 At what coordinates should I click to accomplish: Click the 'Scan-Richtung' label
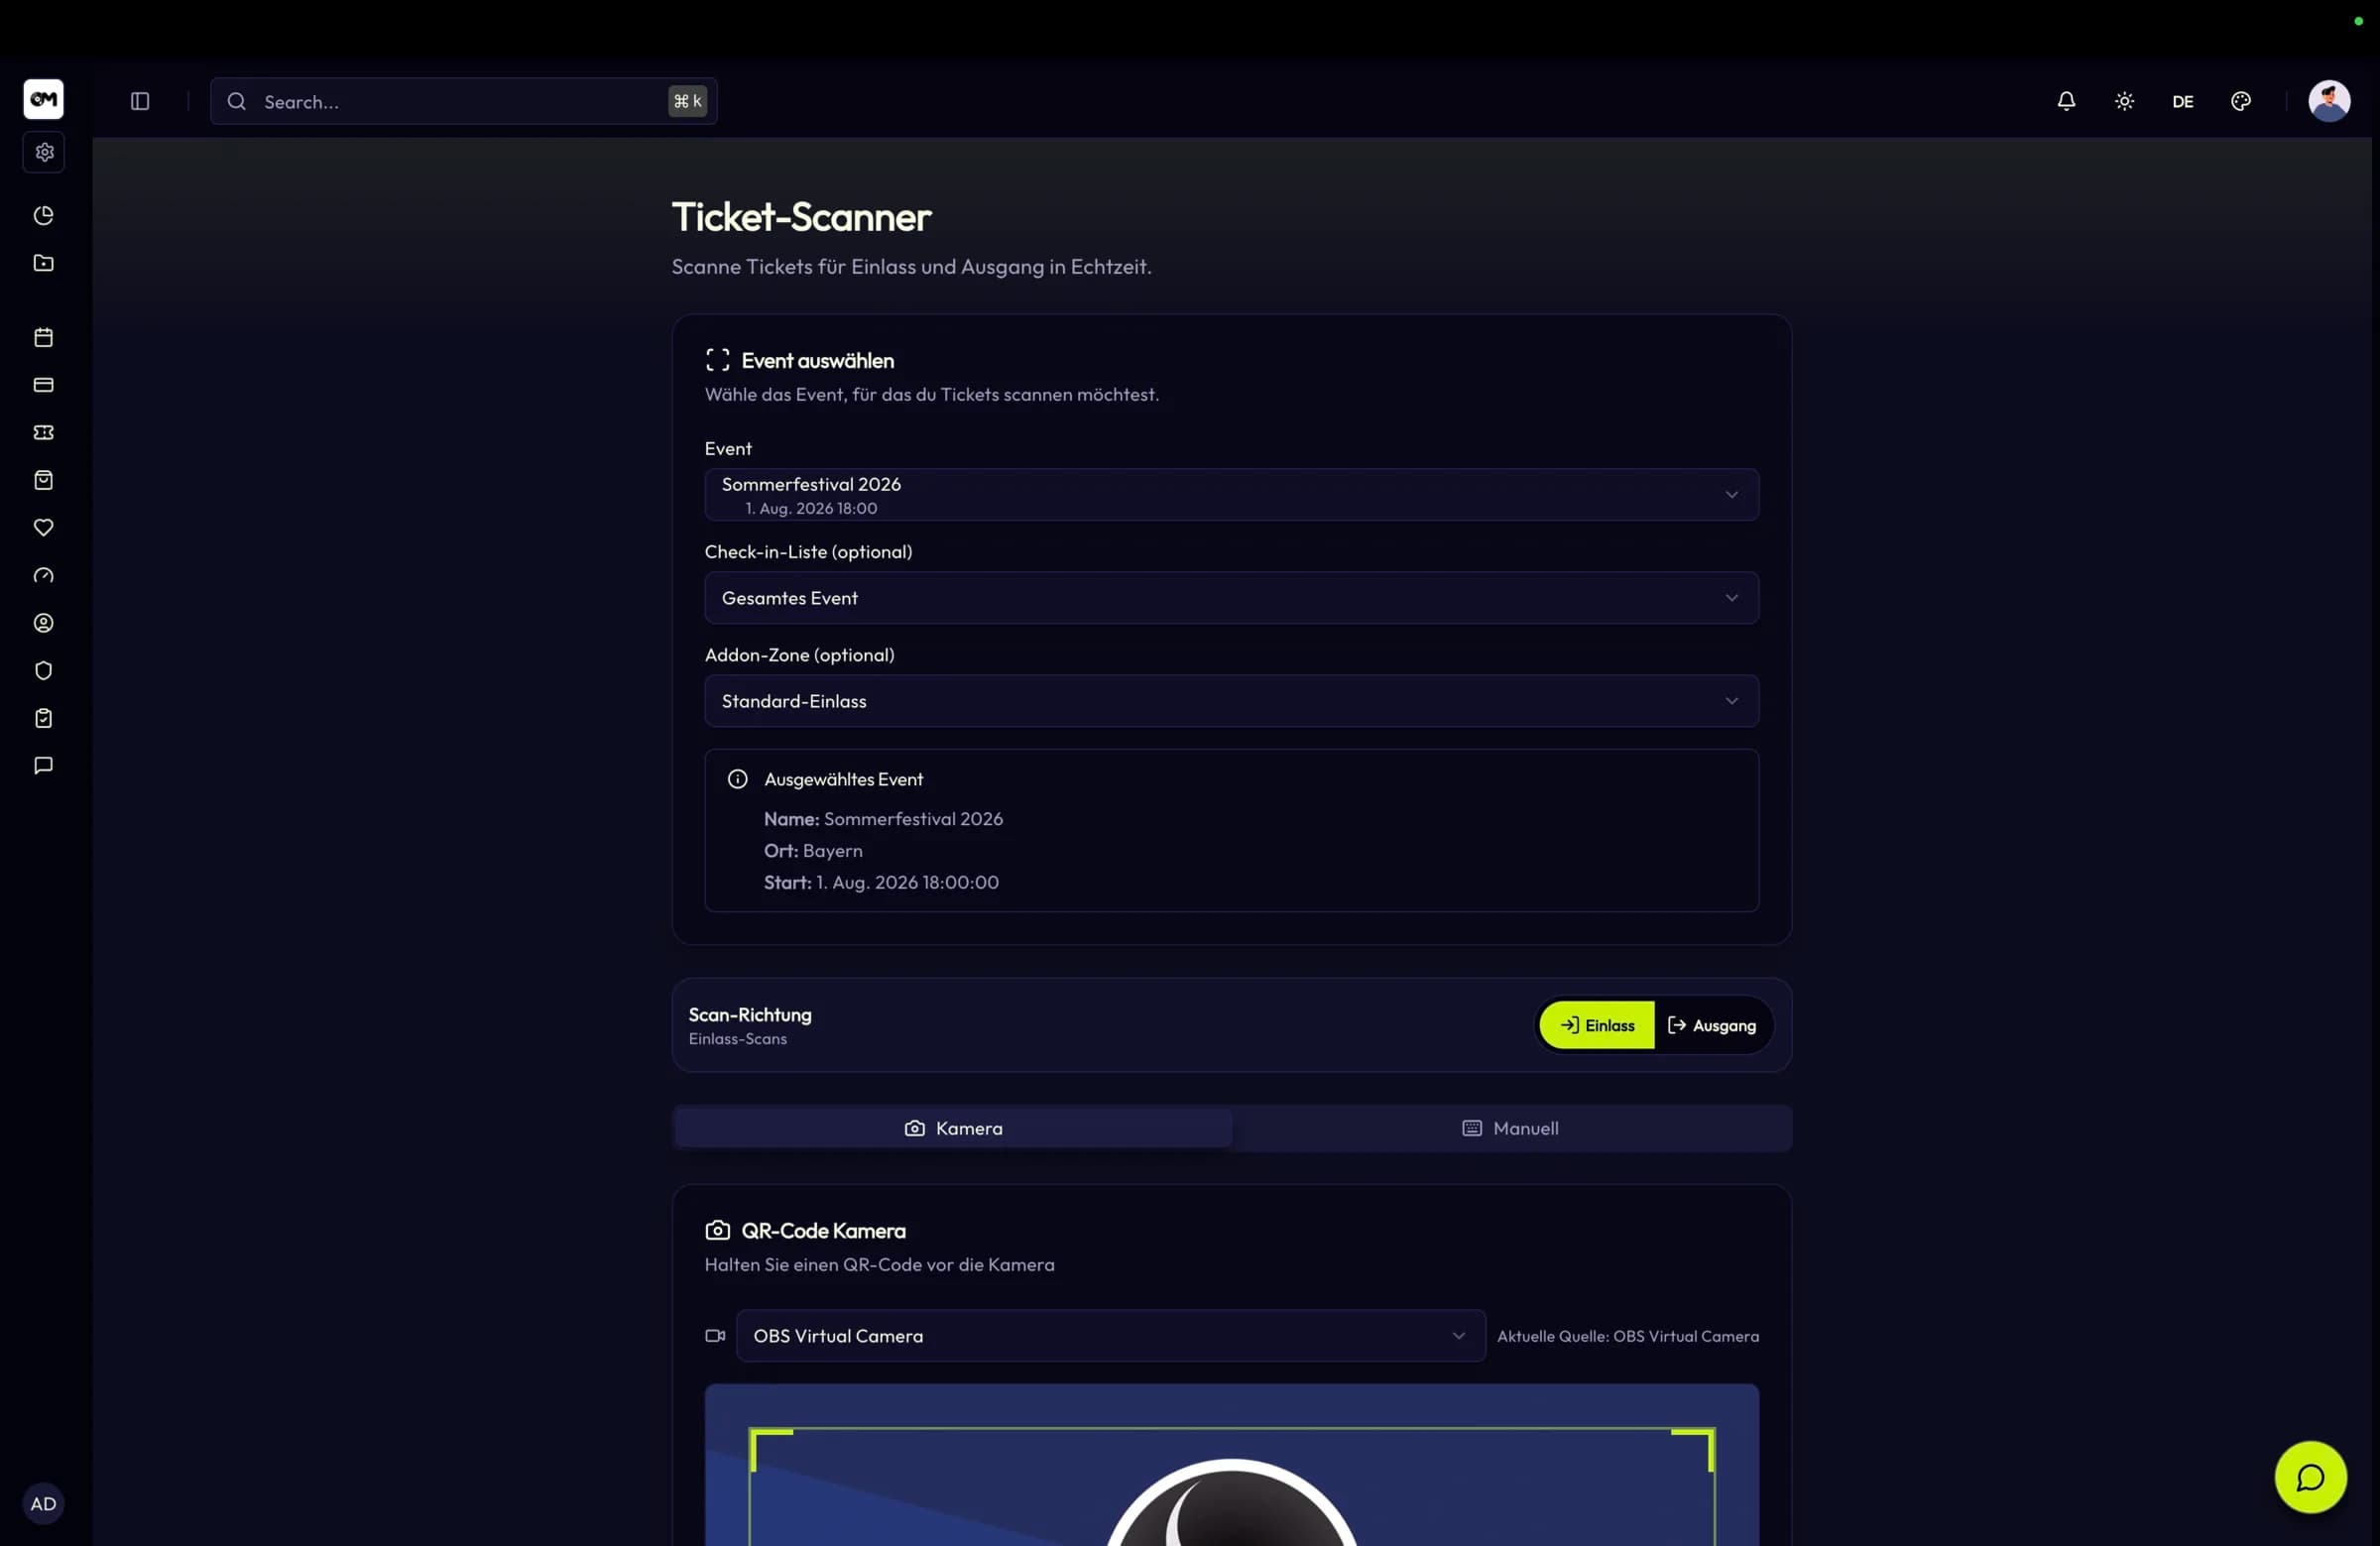(x=750, y=1014)
